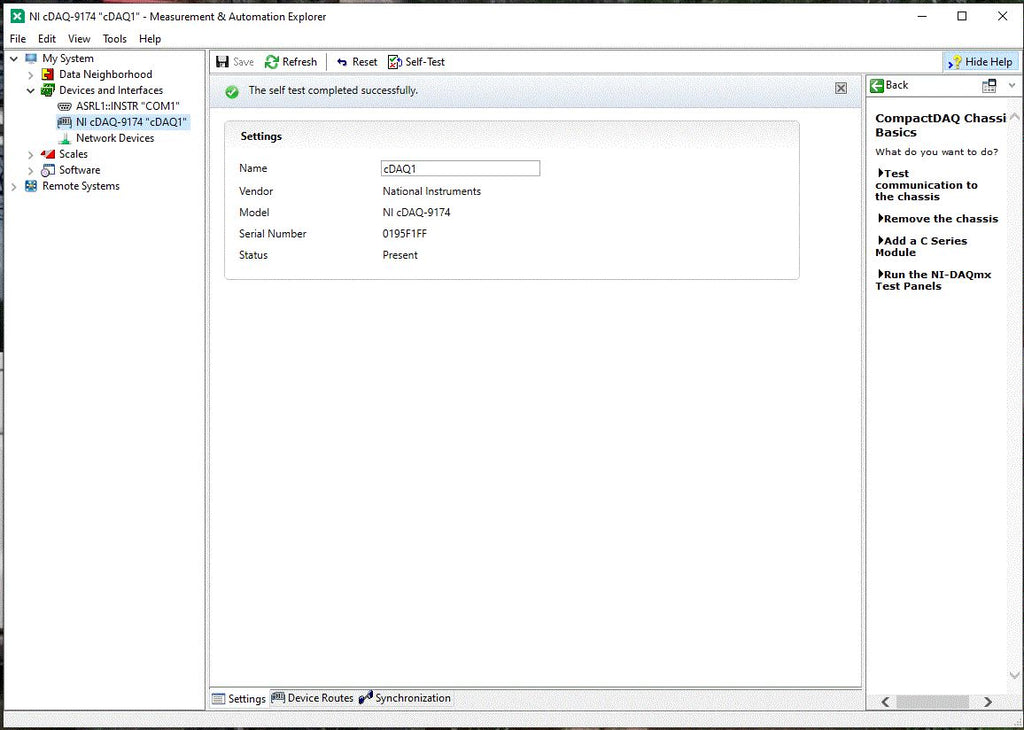The height and width of the screenshot is (730, 1024).
Task: Click the help panel options icon
Action: (x=989, y=86)
